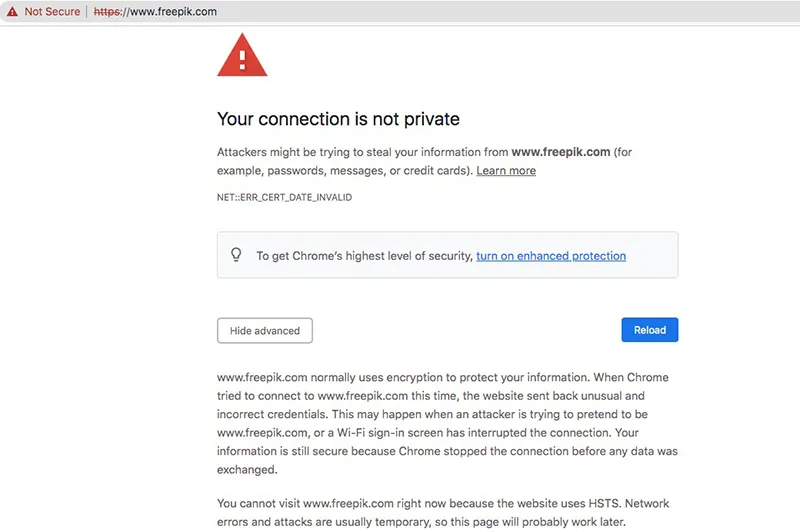The image size is (800, 532).
Task: Click empty address bar area right of URL
Action: 500,12
